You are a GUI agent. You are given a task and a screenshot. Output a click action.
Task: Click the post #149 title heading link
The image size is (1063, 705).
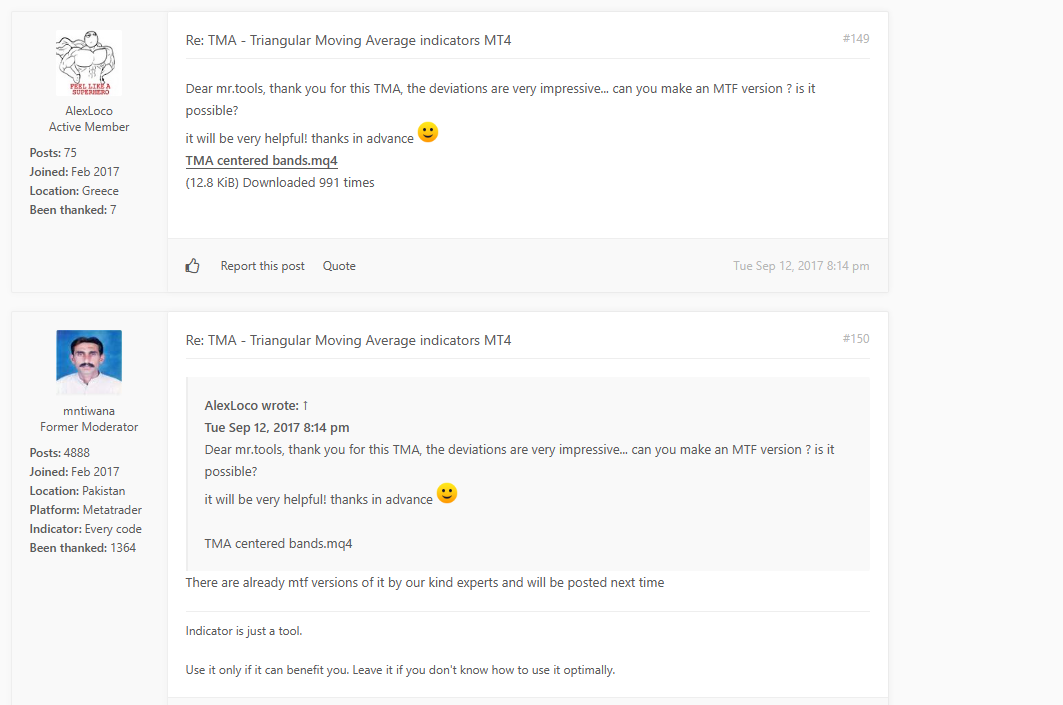click(348, 40)
